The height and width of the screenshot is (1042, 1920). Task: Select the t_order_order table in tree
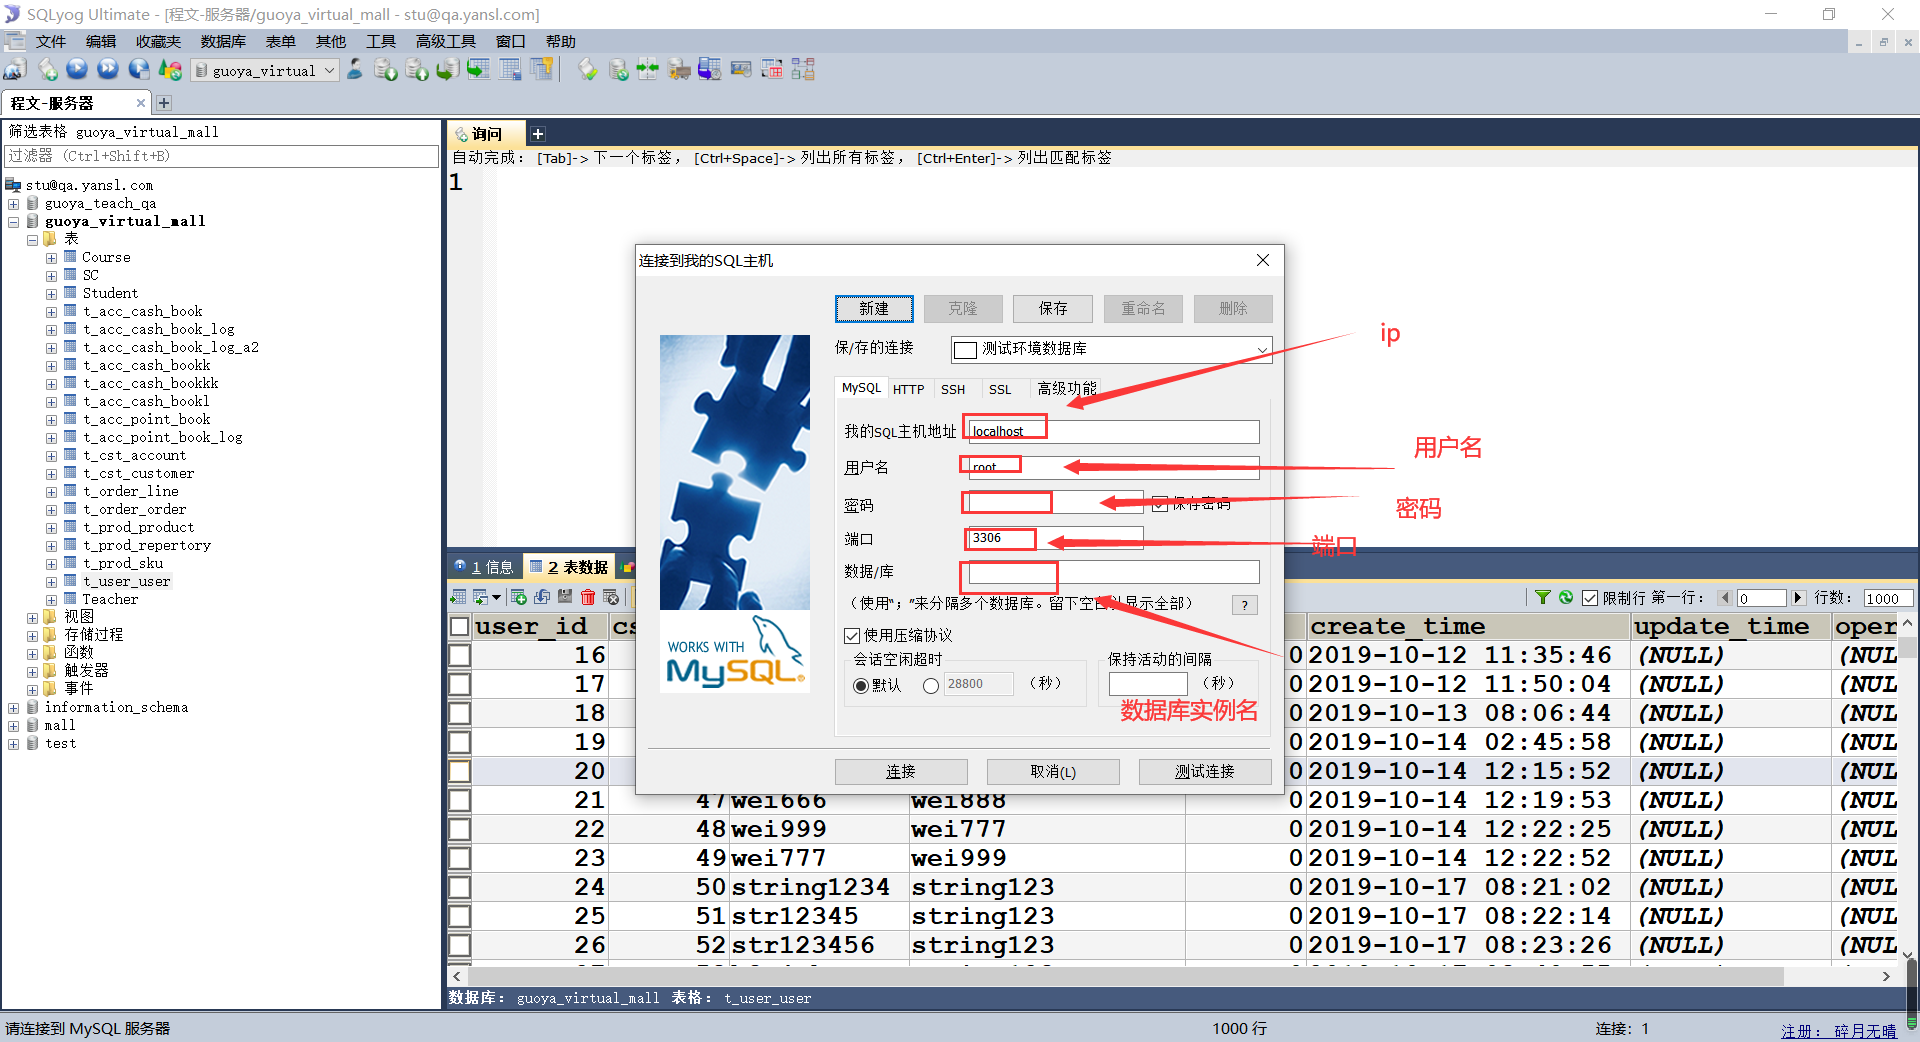coord(134,510)
